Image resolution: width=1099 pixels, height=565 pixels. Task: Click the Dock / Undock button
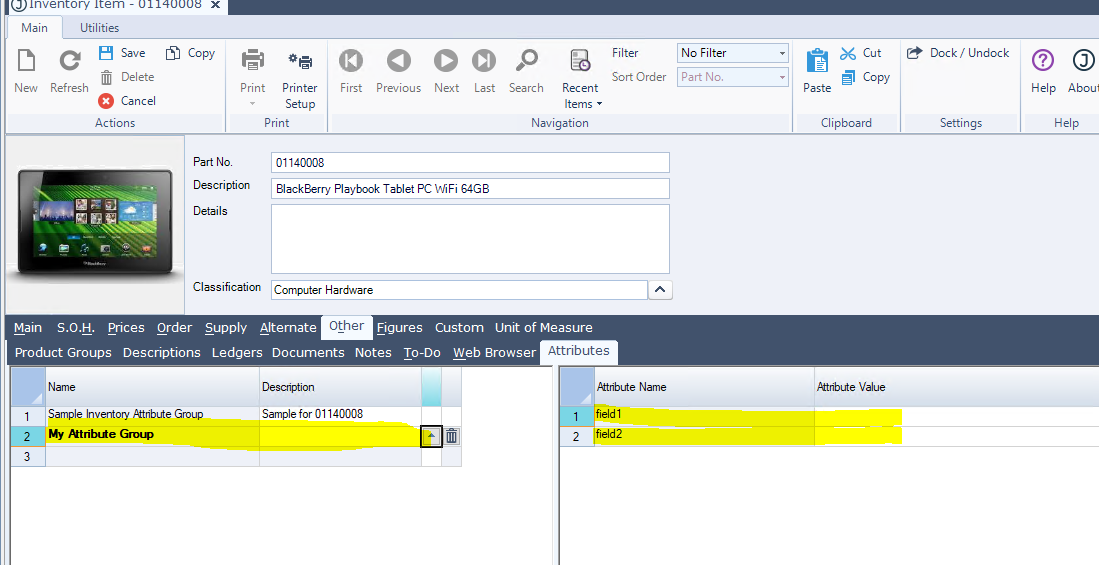point(958,53)
